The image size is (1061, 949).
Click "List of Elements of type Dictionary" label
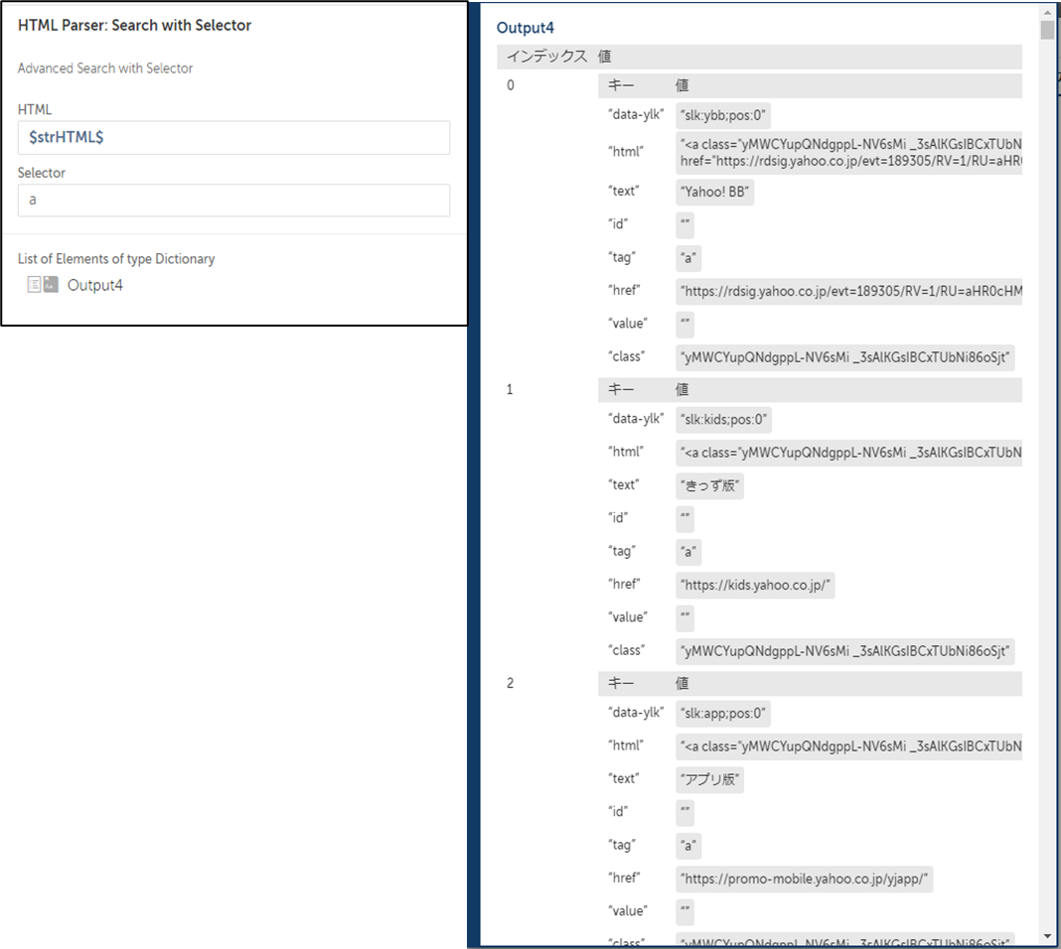[116, 259]
